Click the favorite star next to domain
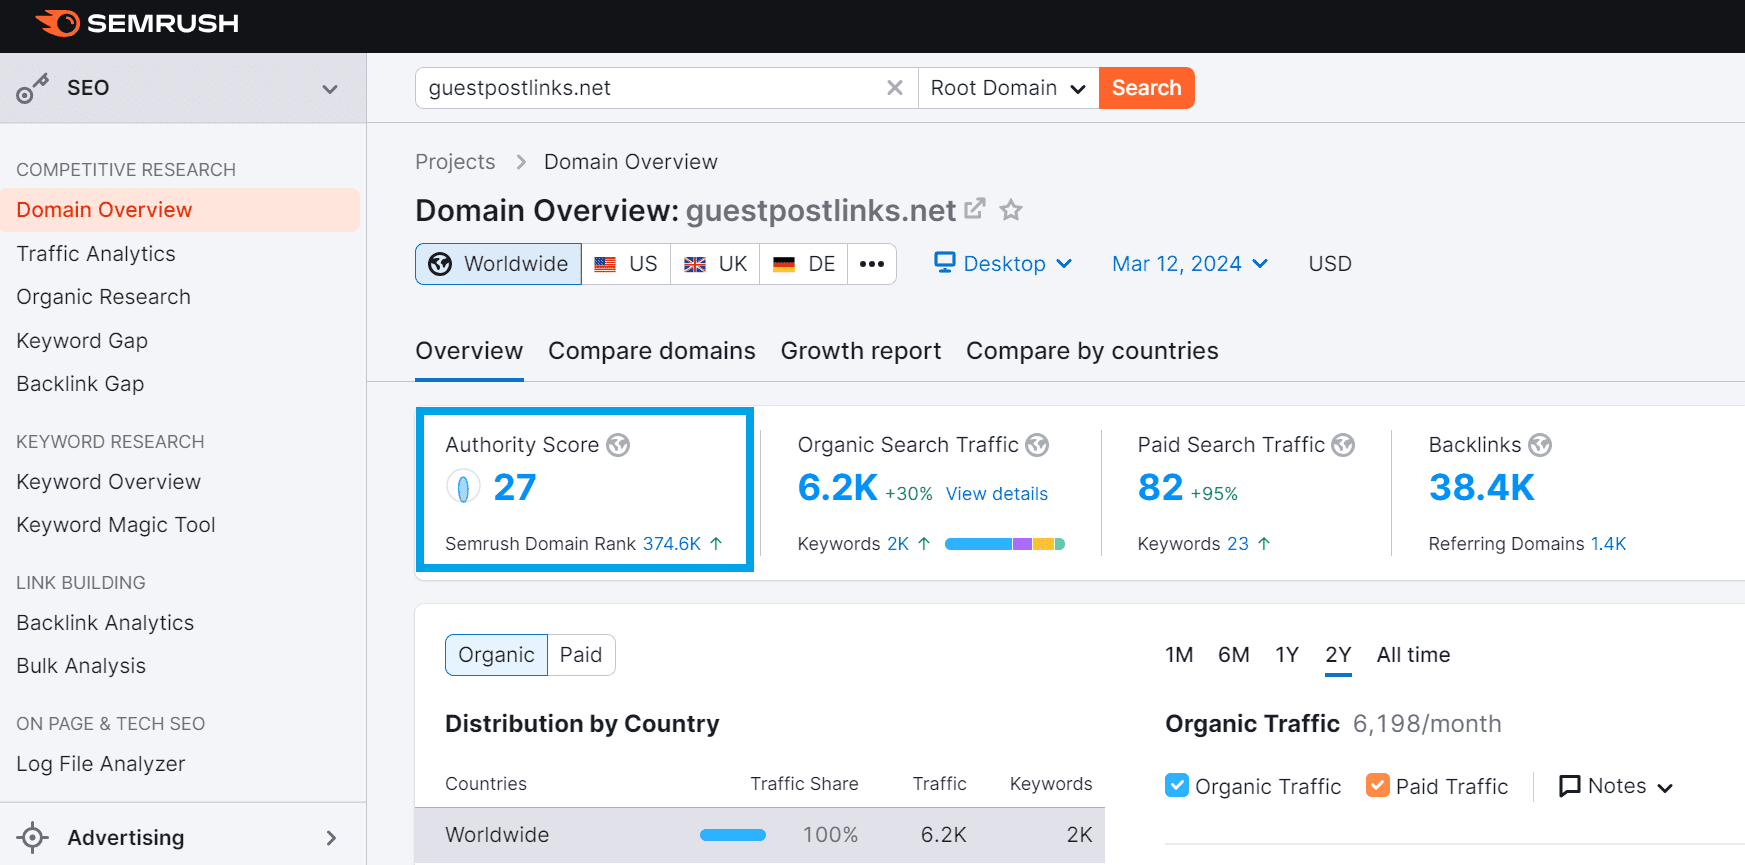 (1011, 210)
